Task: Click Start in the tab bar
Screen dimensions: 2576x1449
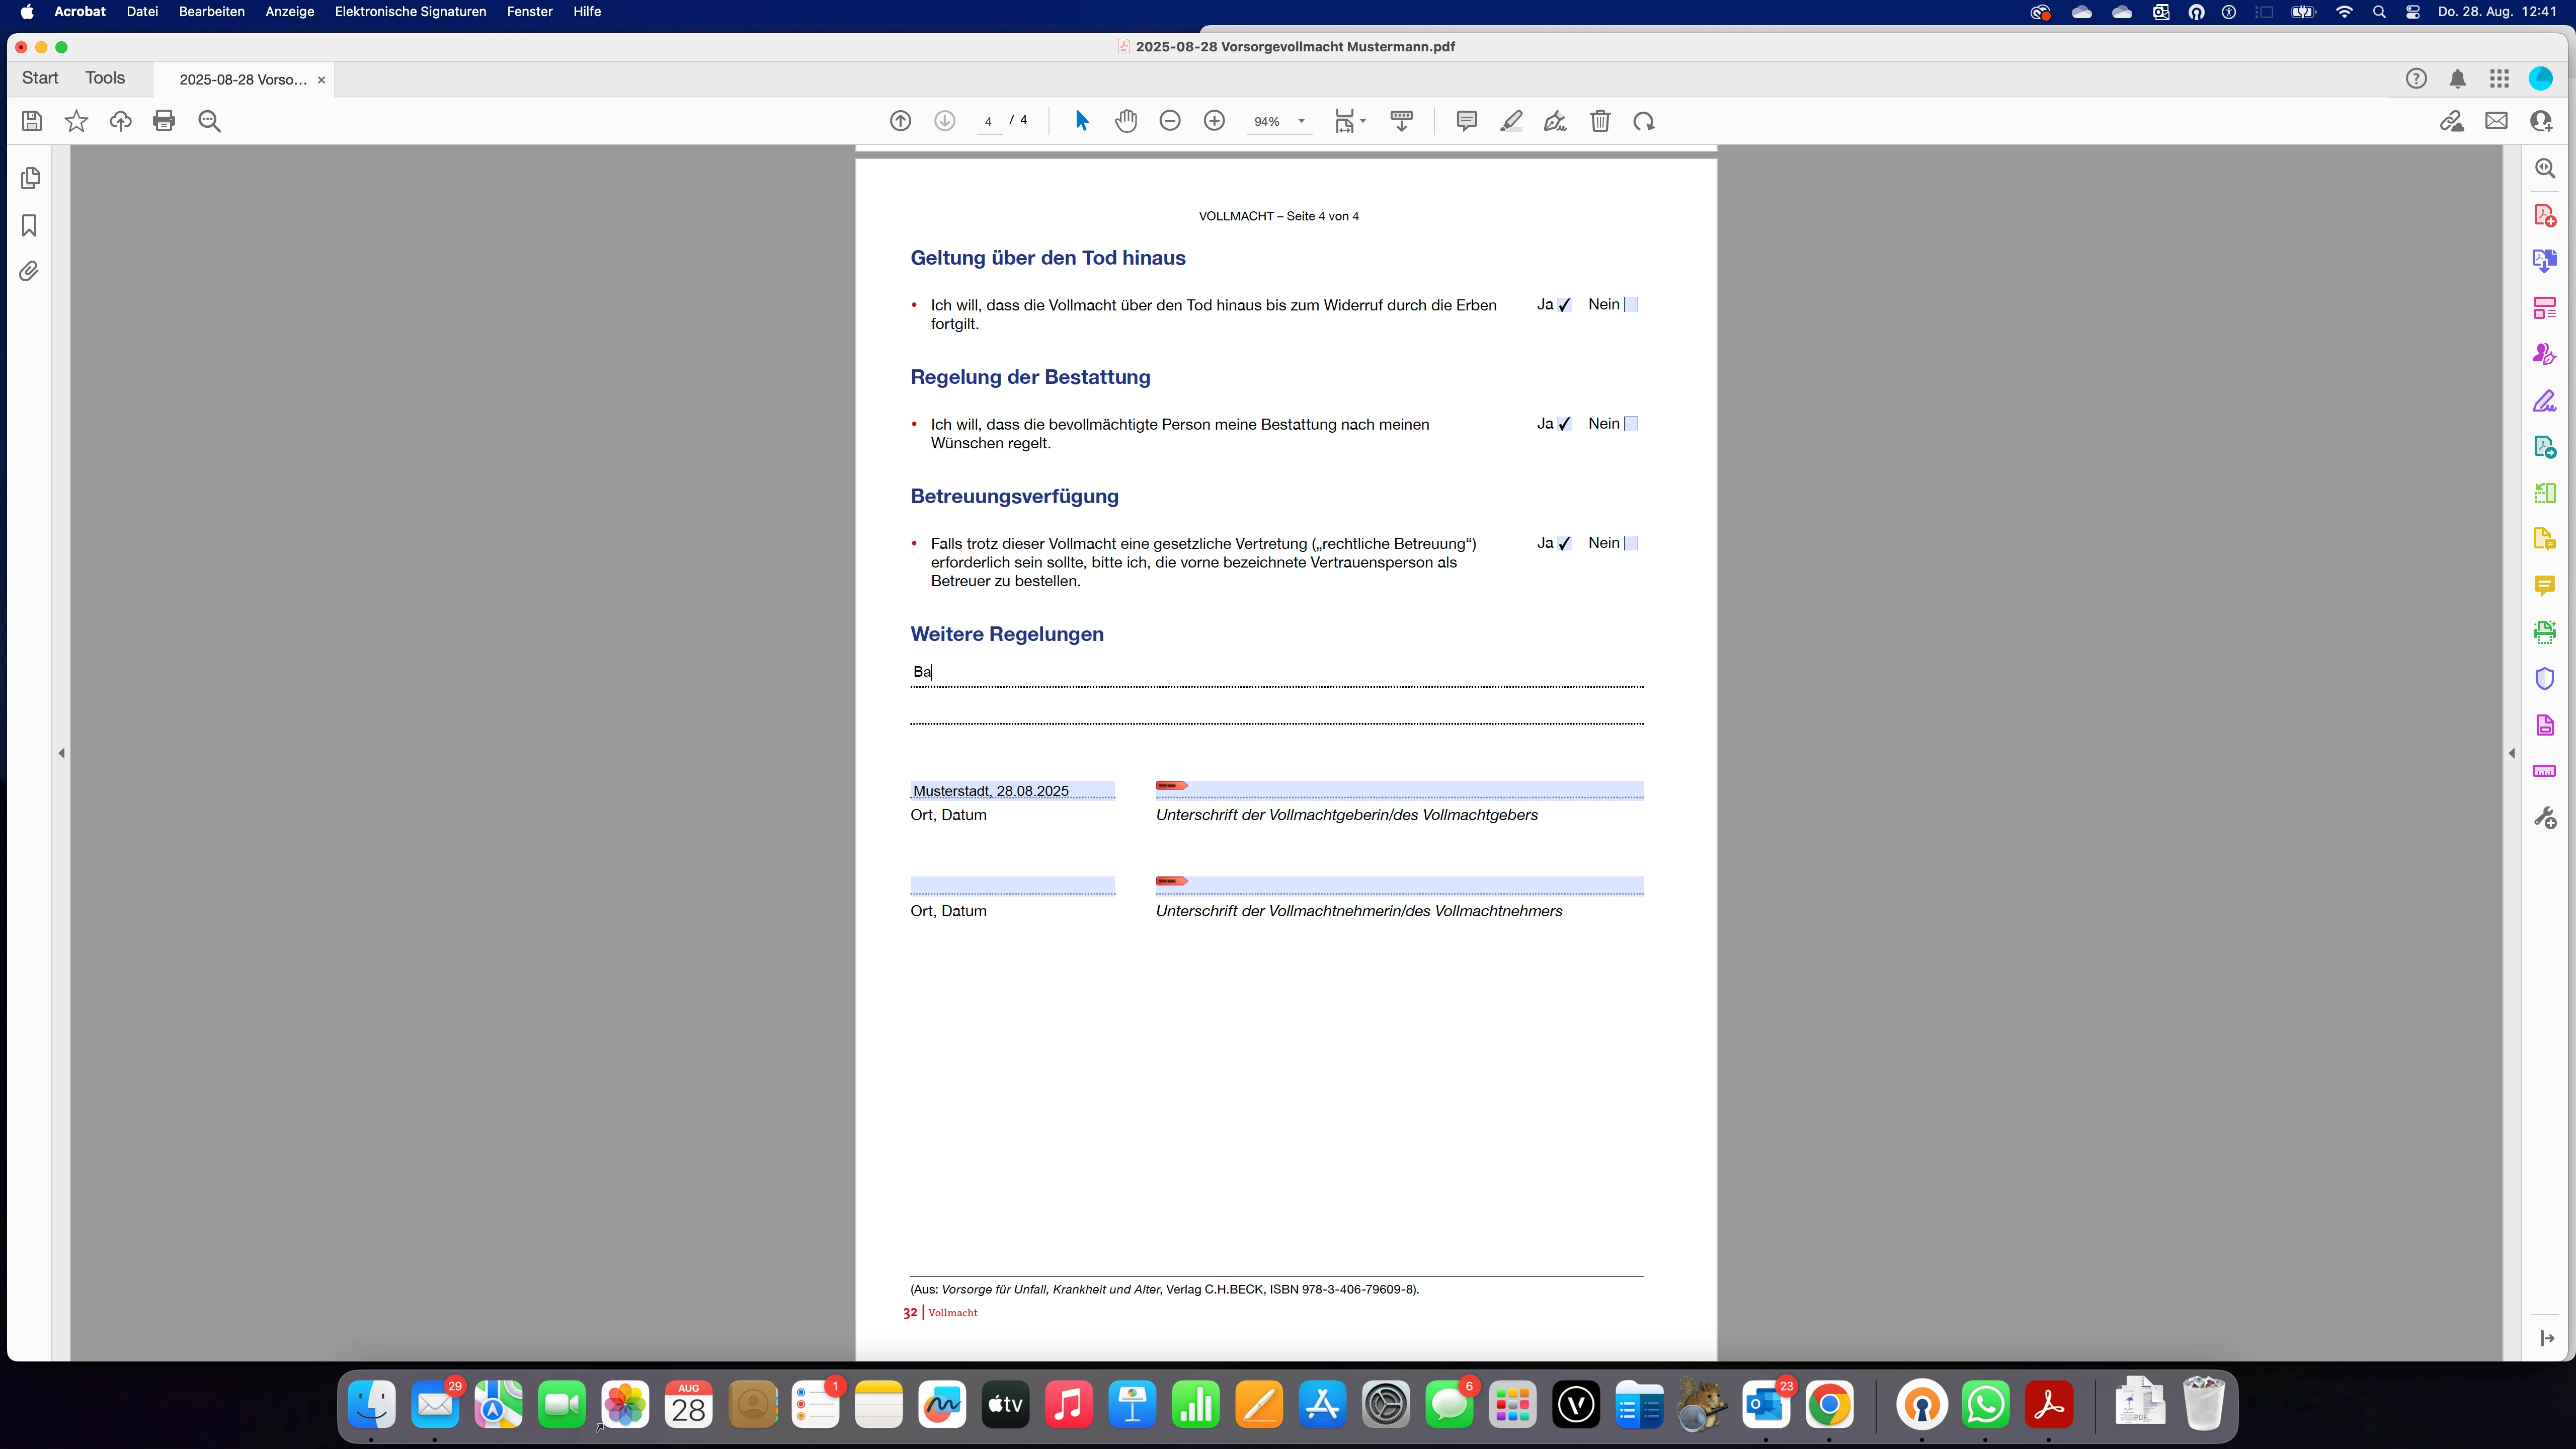Action: (x=40, y=78)
